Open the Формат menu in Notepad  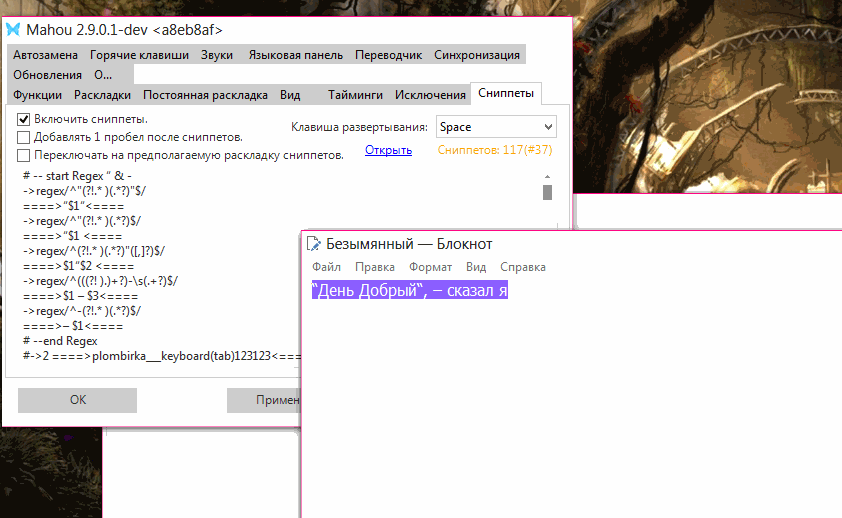[x=431, y=267]
